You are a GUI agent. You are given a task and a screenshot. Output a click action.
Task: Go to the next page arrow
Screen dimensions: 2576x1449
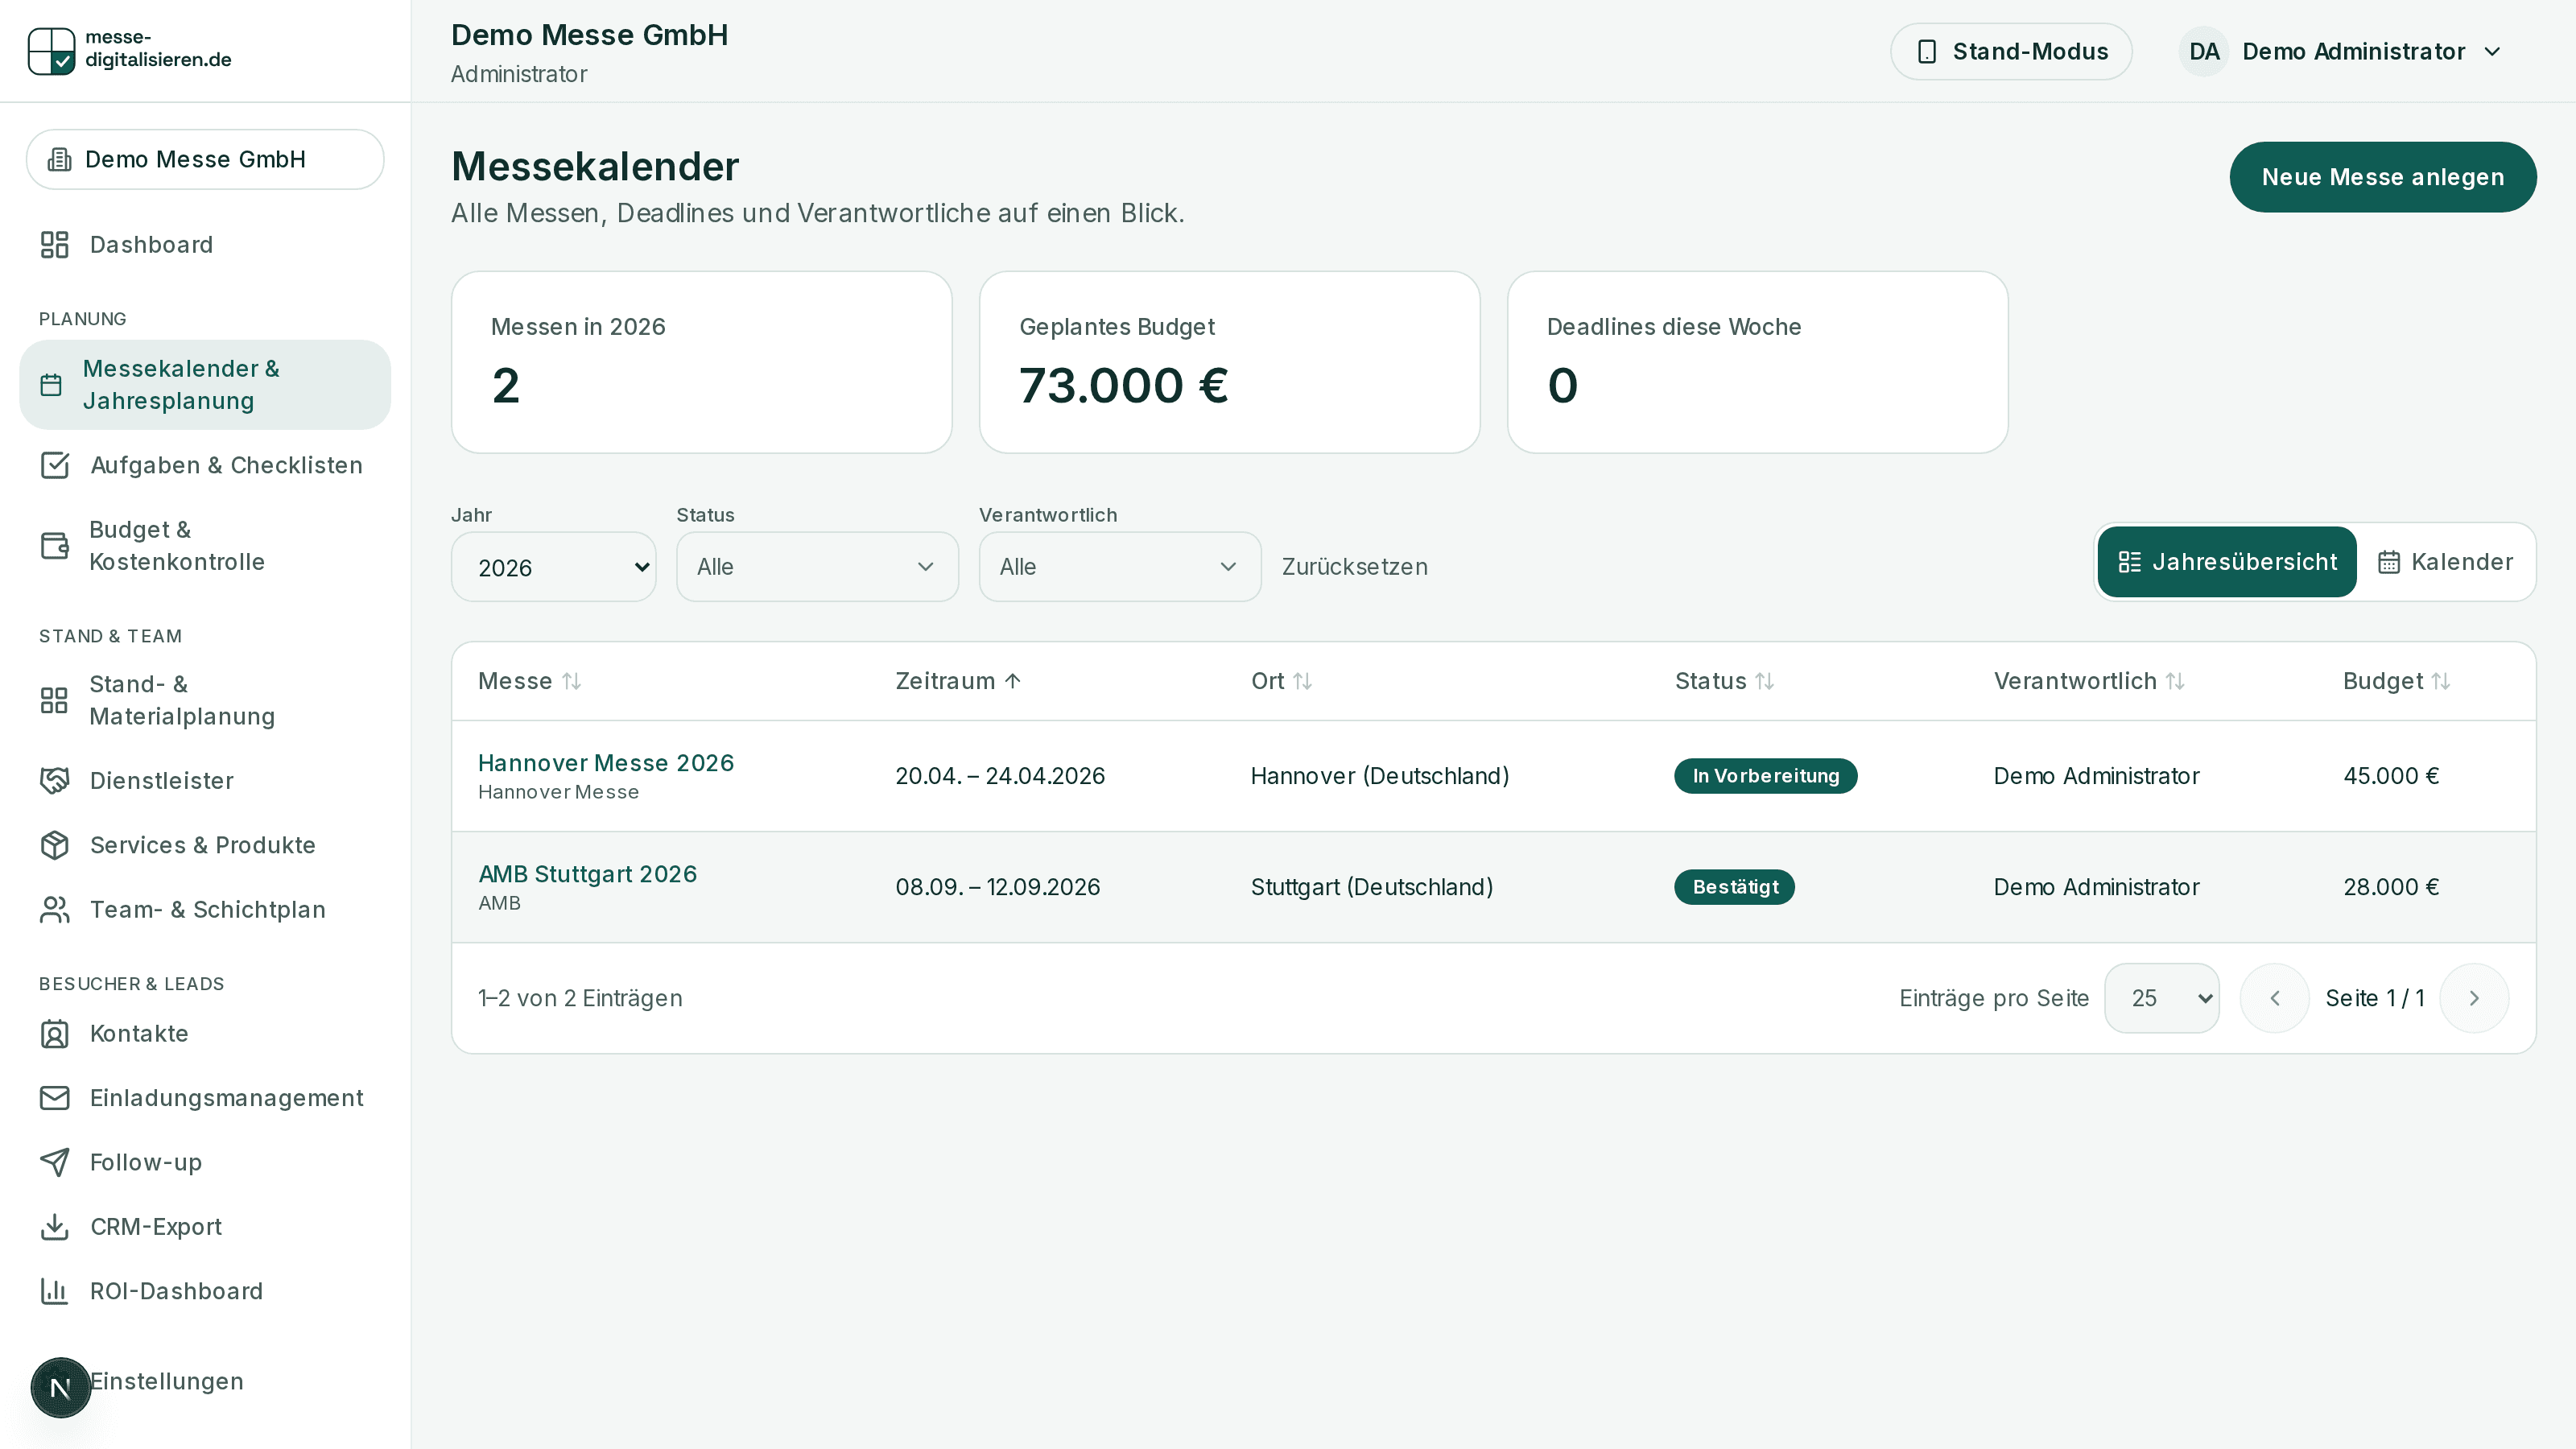click(x=2474, y=998)
